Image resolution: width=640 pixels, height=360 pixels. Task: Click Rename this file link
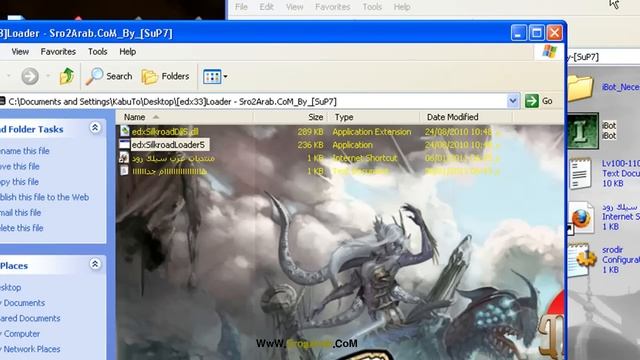click(x=24, y=151)
